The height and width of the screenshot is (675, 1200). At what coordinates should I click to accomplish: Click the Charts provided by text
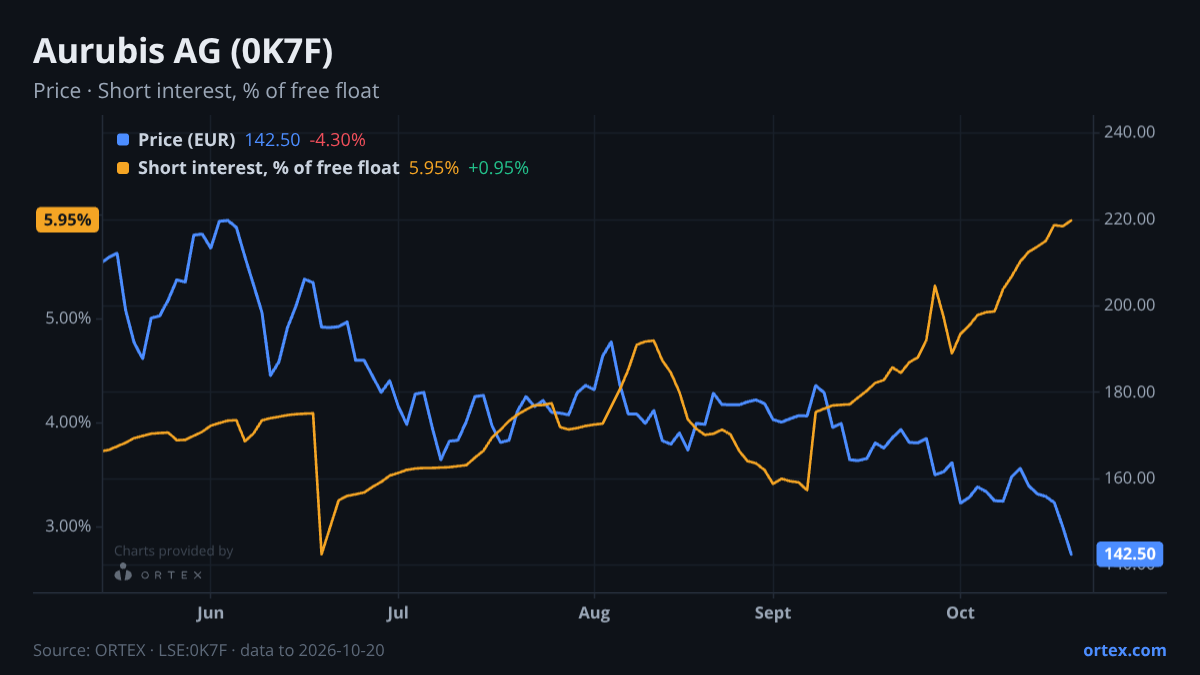point(174,551)
